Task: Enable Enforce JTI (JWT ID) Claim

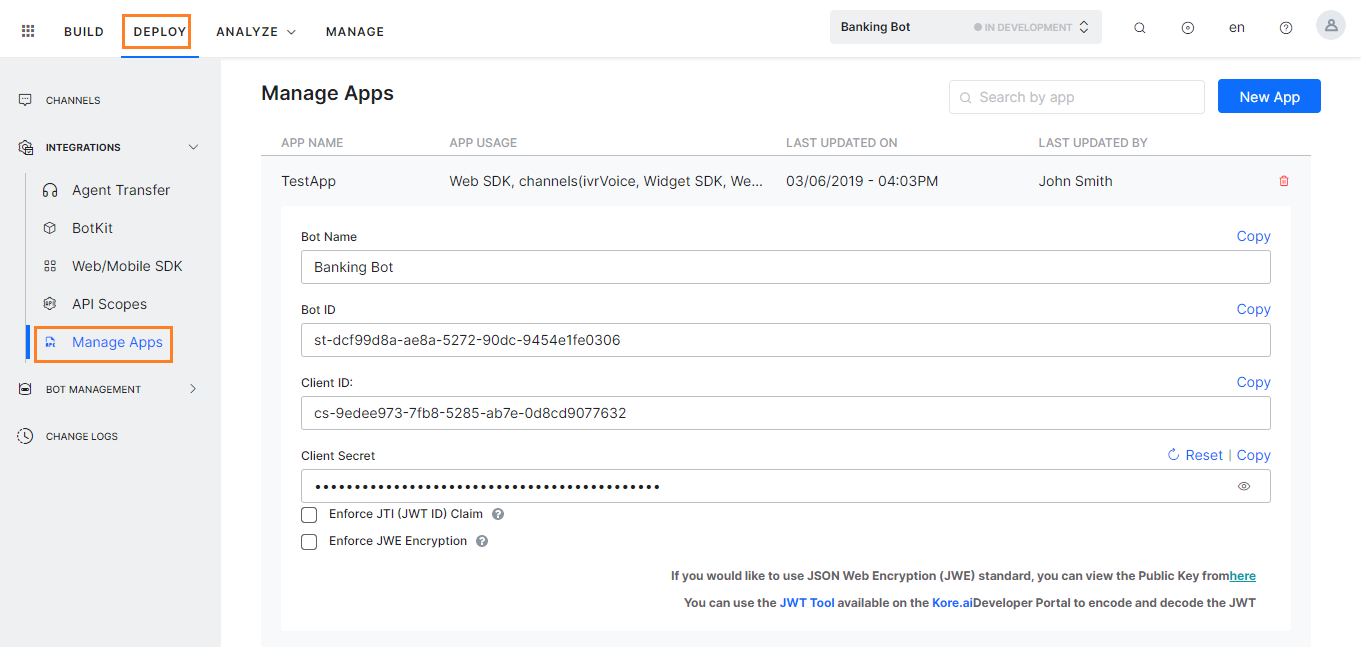Action: (309, 514)
